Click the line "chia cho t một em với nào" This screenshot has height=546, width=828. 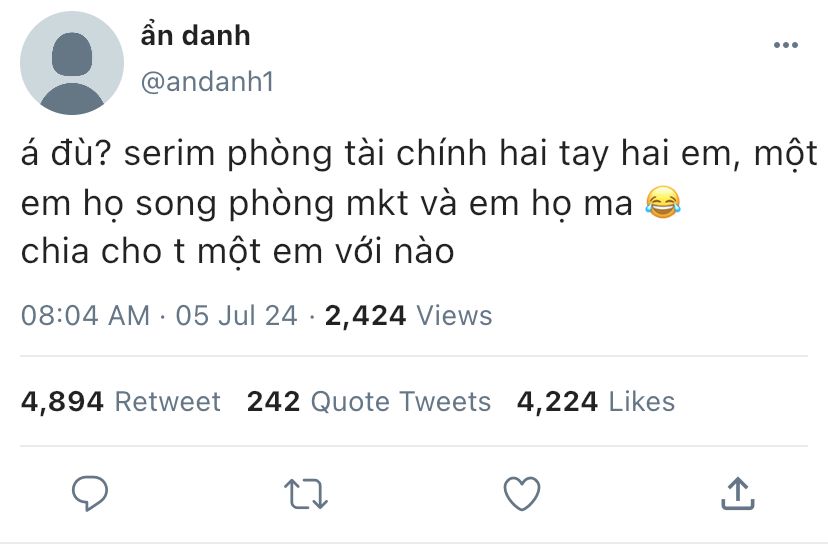click(238, 252)
